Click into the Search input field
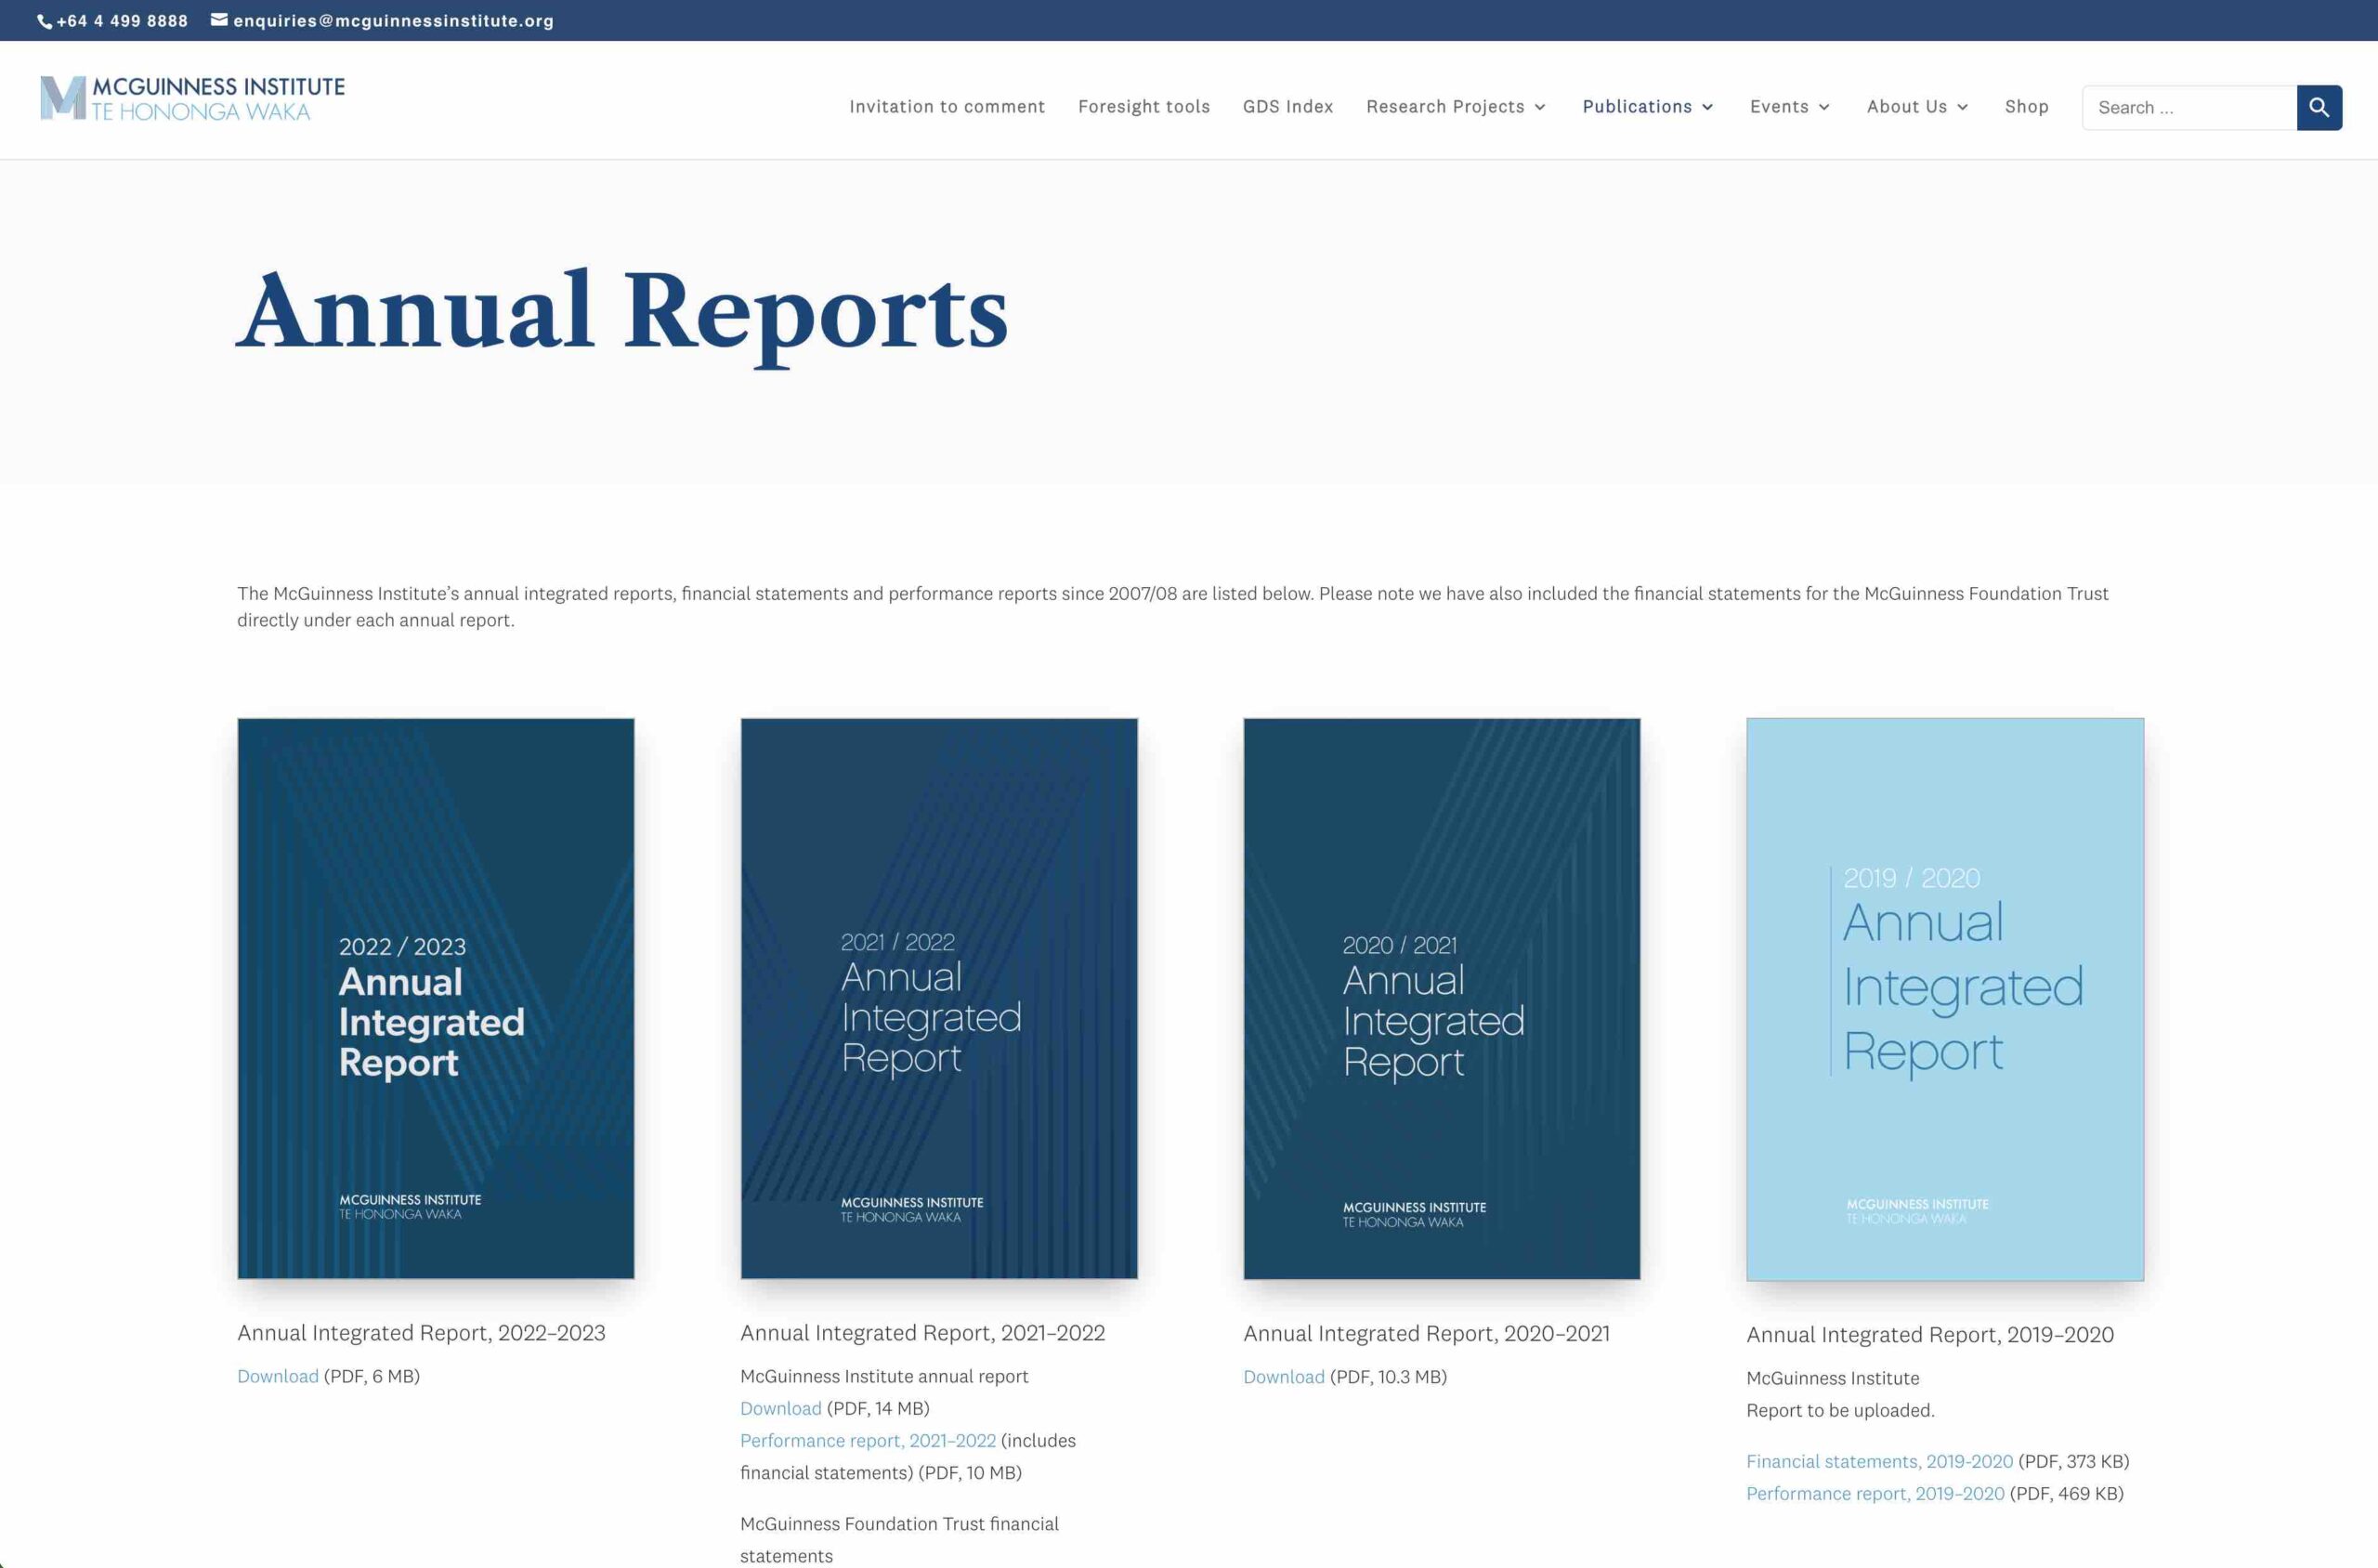Image resolution: width=2378 pixels, height=1568 pixels. (2188, 108)
